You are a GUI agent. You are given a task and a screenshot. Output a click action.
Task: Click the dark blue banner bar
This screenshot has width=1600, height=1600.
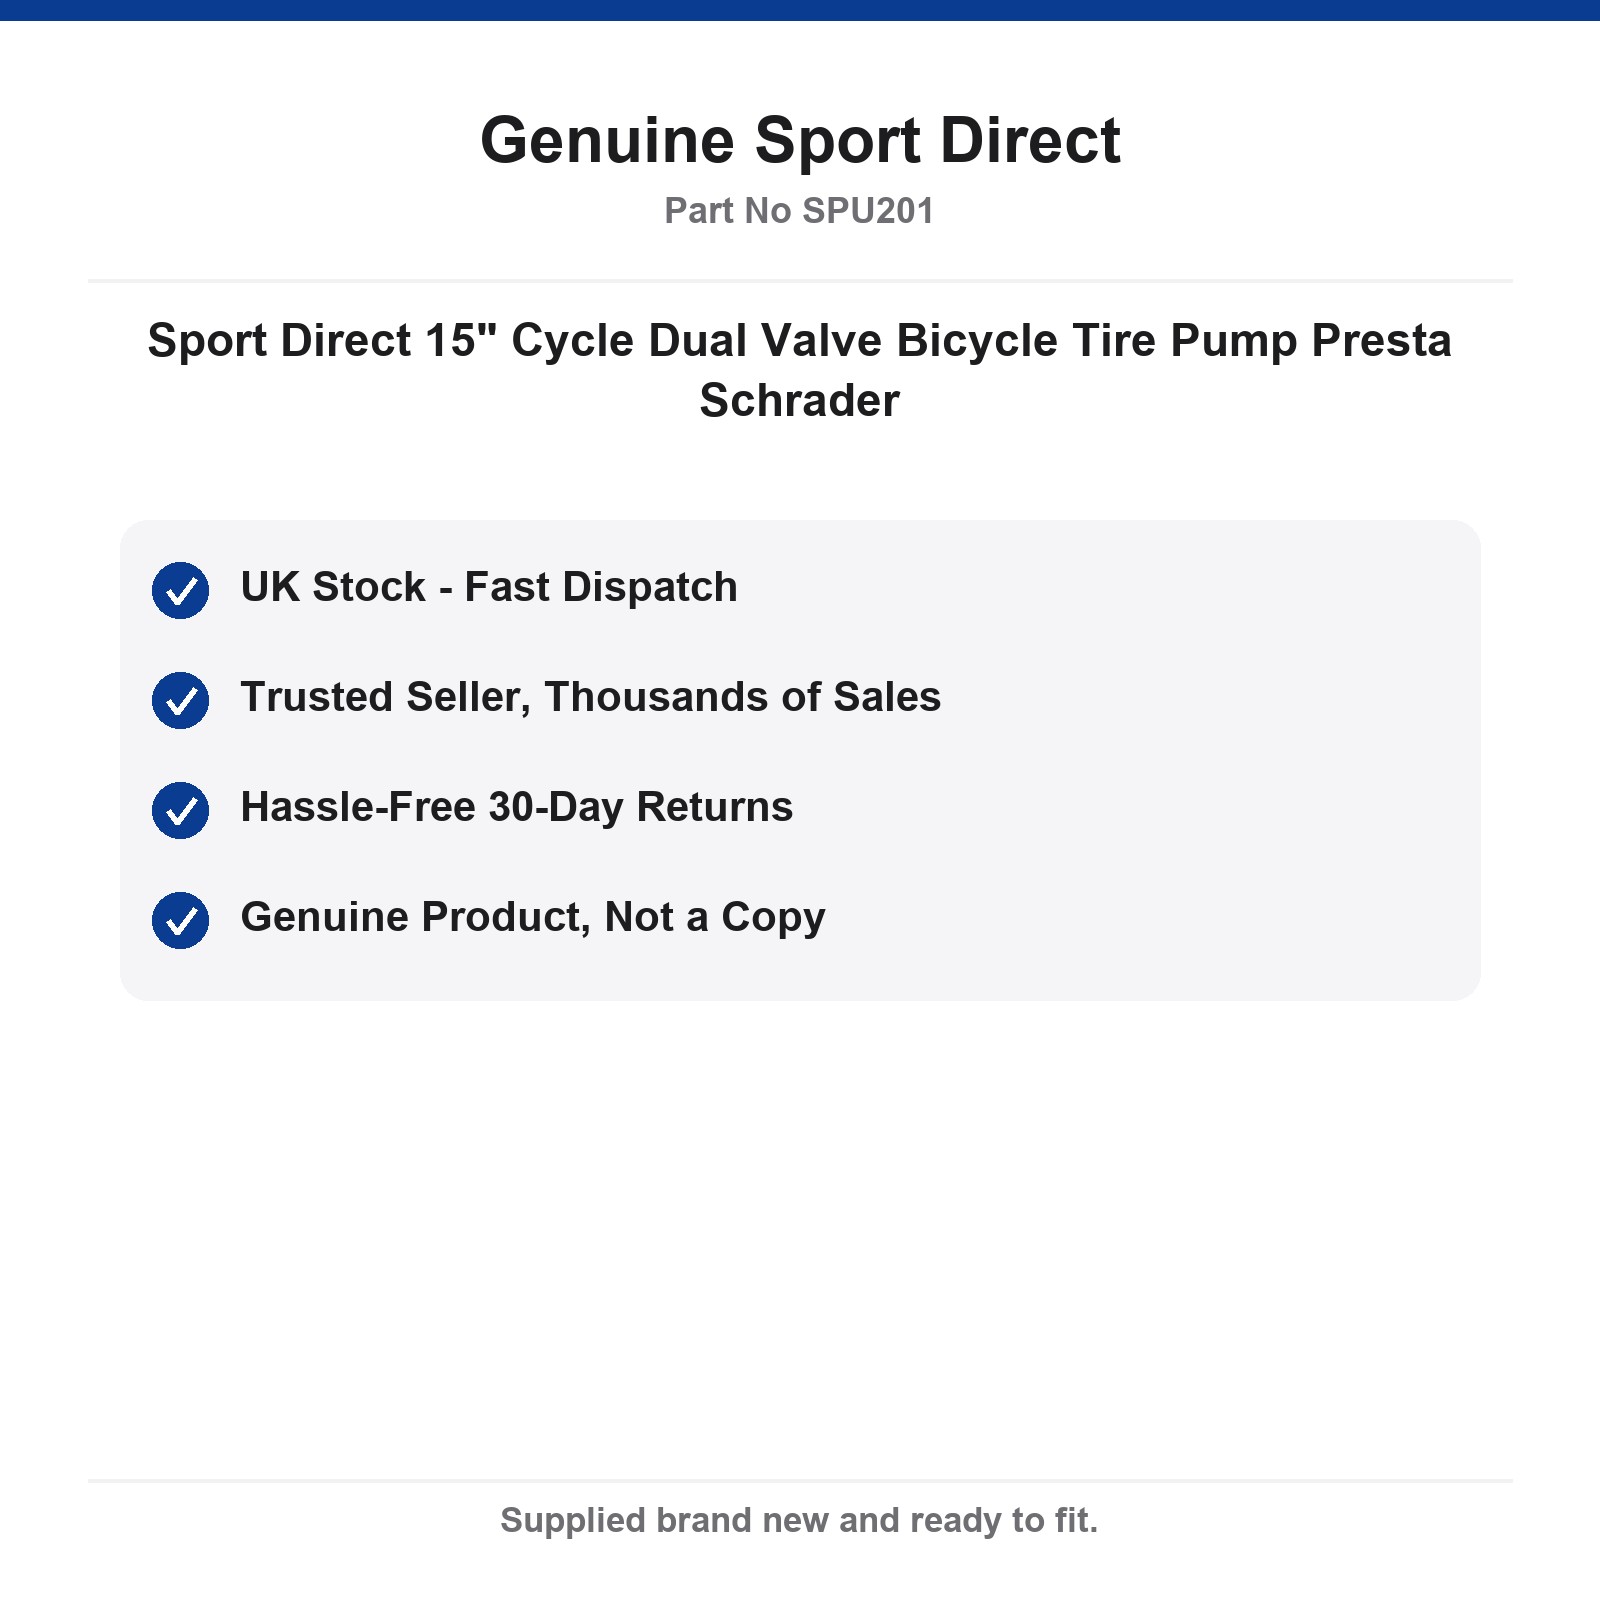(800, 10)
